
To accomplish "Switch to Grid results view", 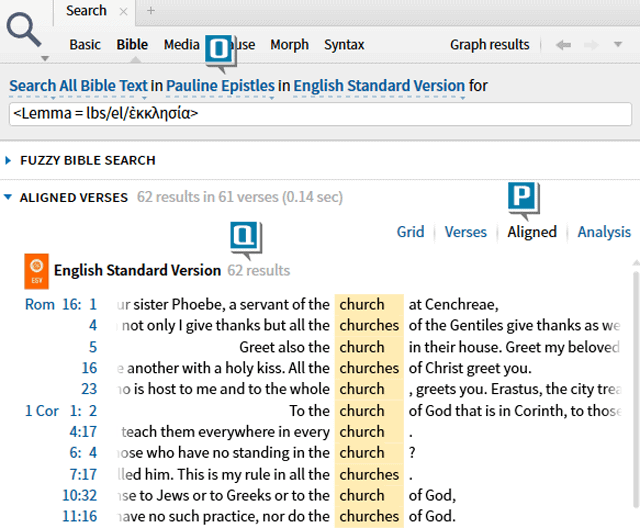I will 410,232.
